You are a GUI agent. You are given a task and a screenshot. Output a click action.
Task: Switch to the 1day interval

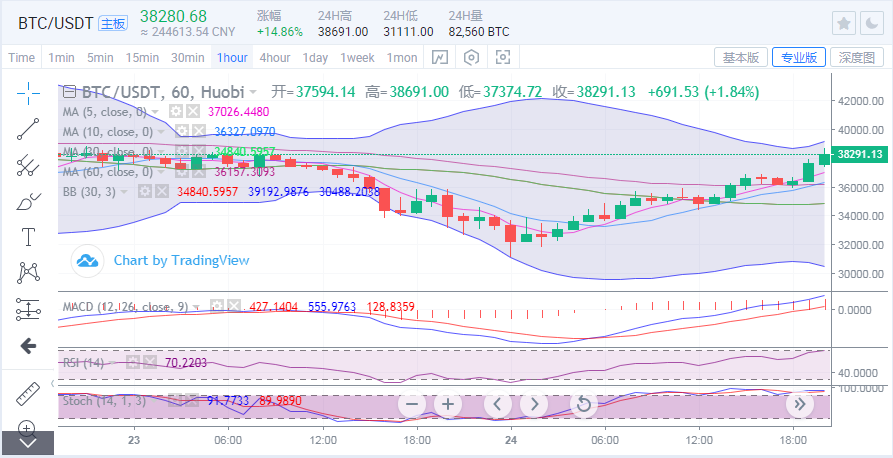coord(315,58)
